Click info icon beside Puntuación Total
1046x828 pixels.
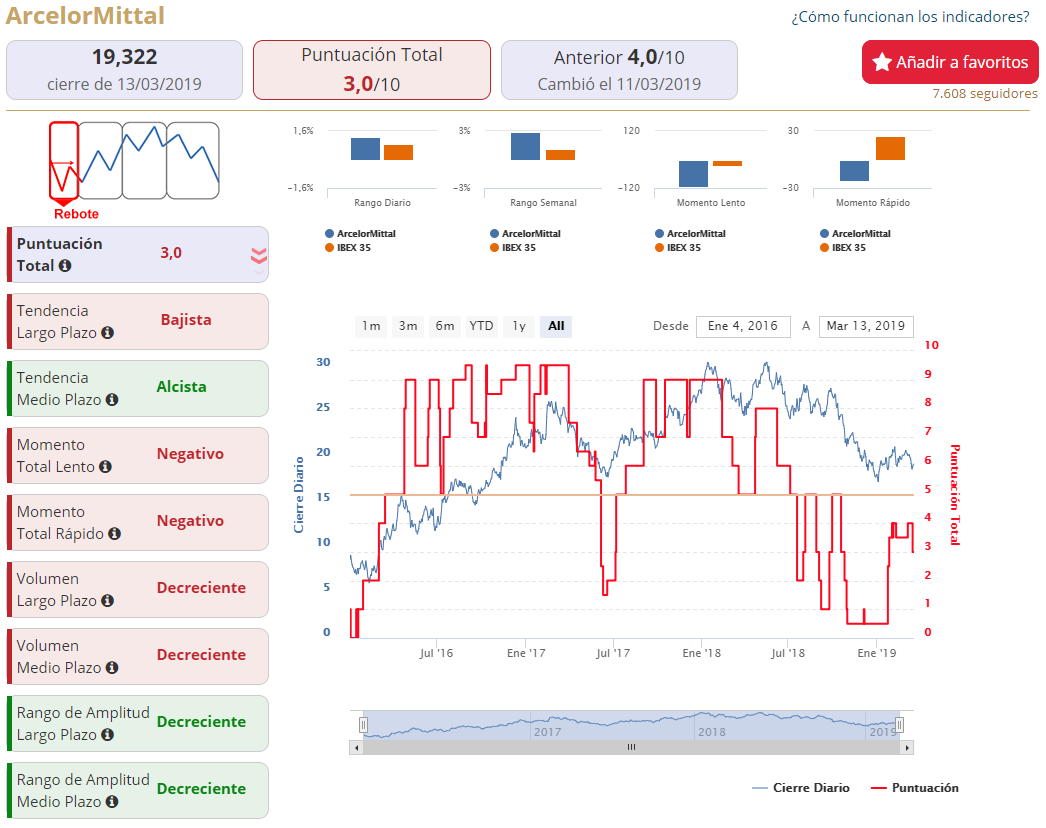tap(65, 266)
